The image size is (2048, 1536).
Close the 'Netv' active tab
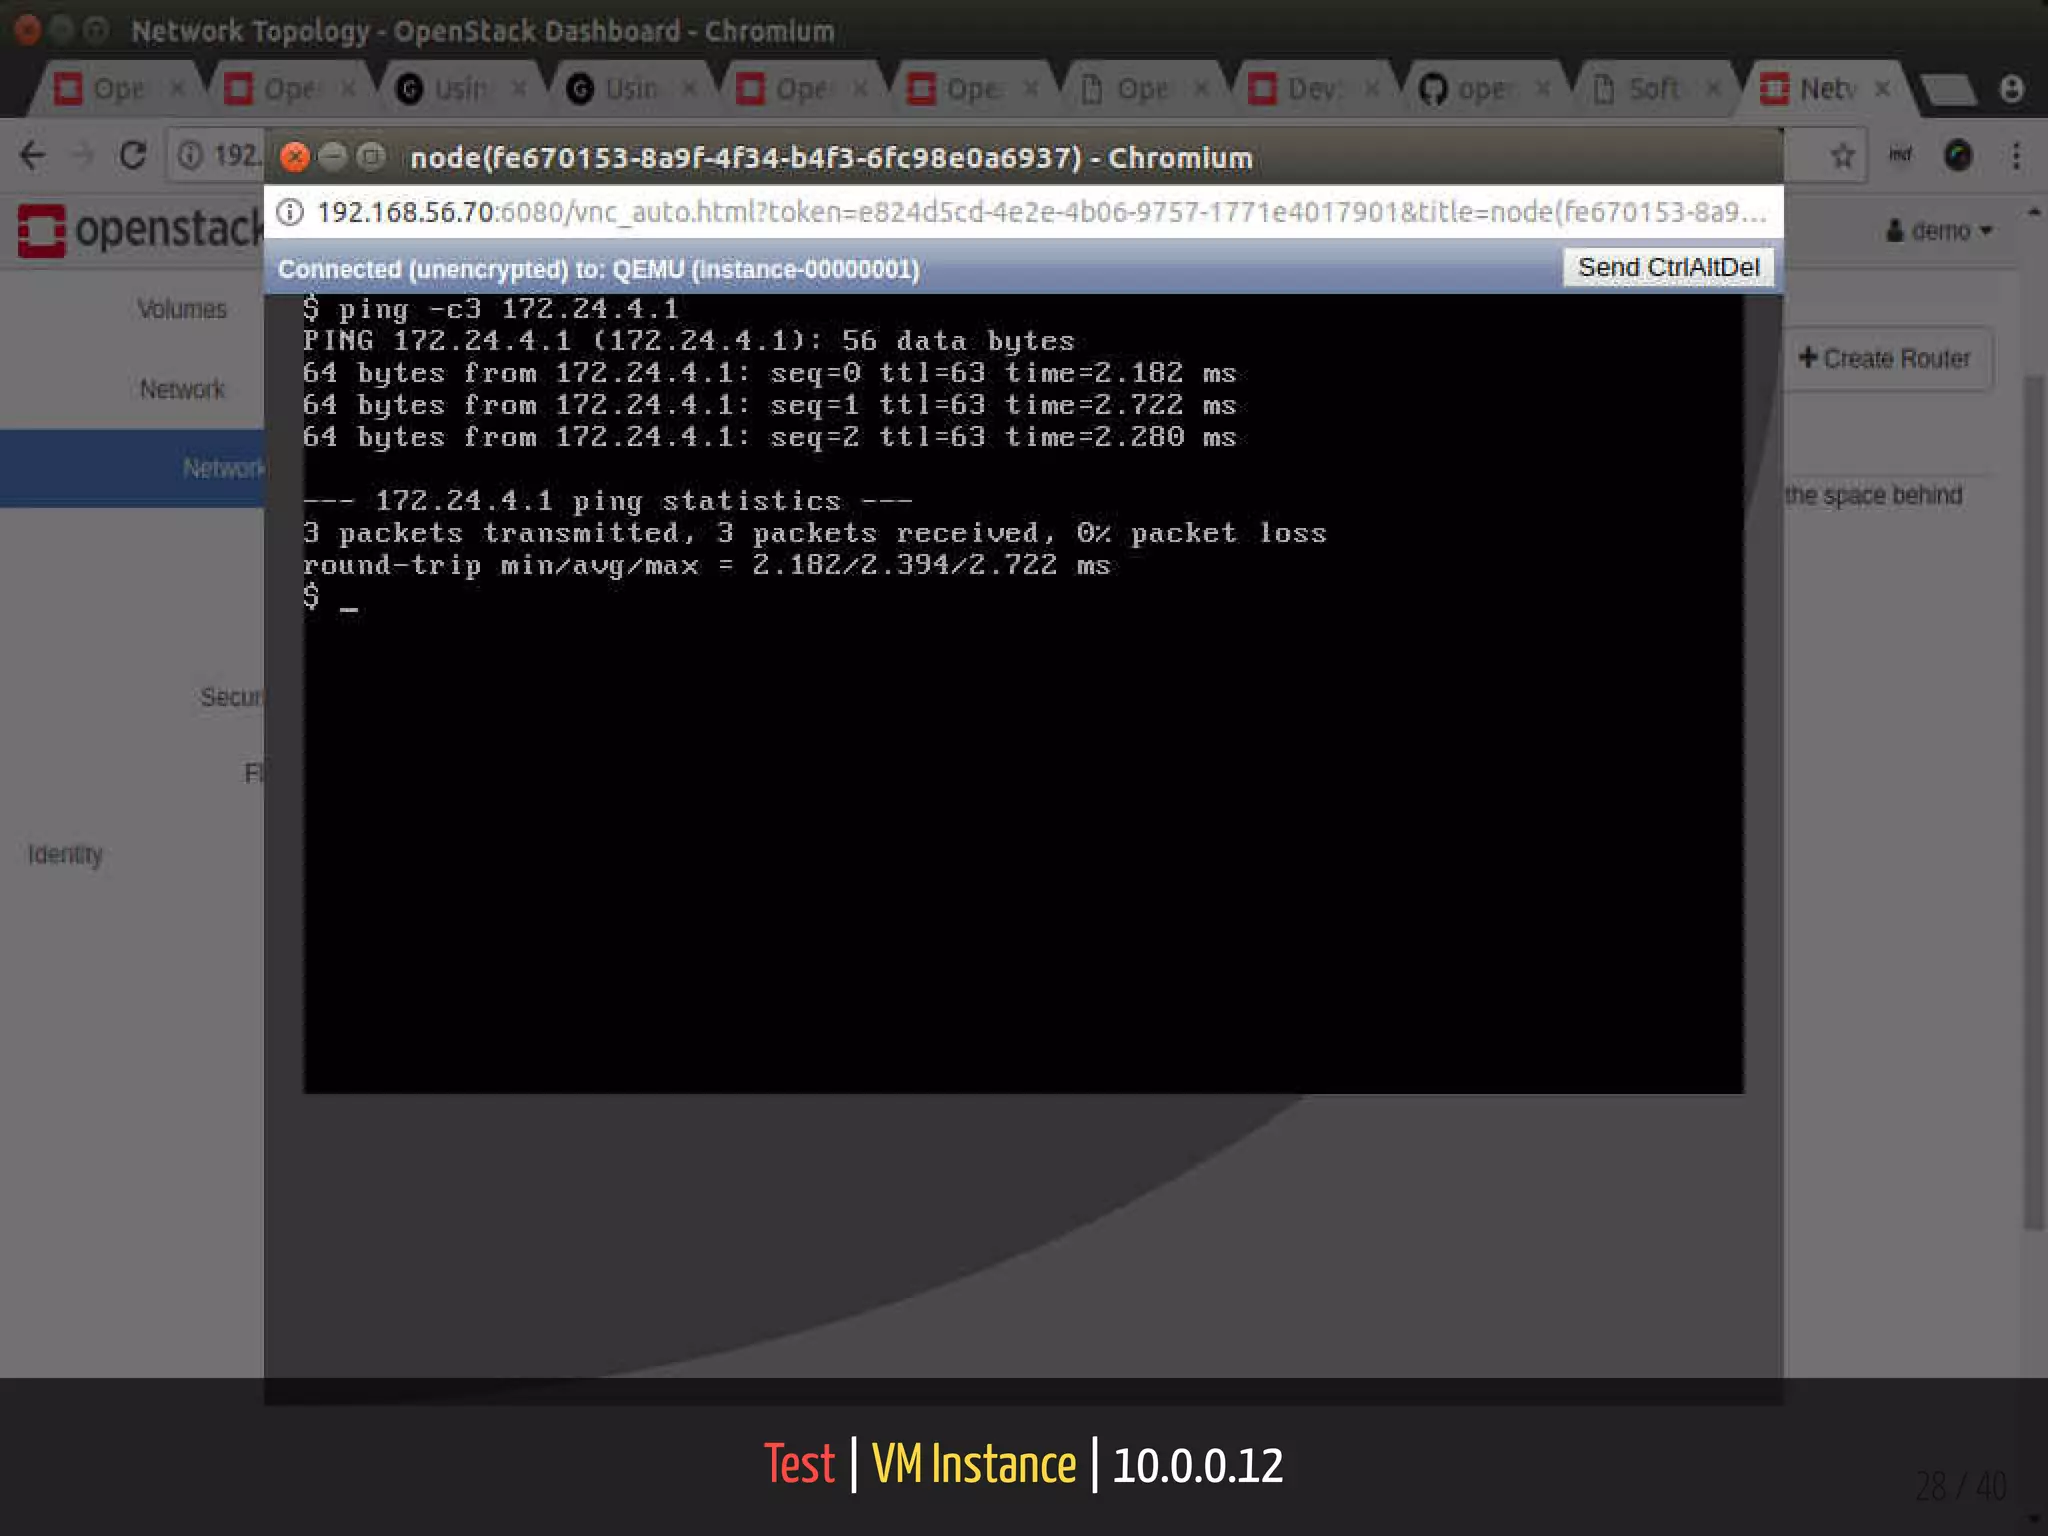pyautogui.click(x=1882, y=90)
